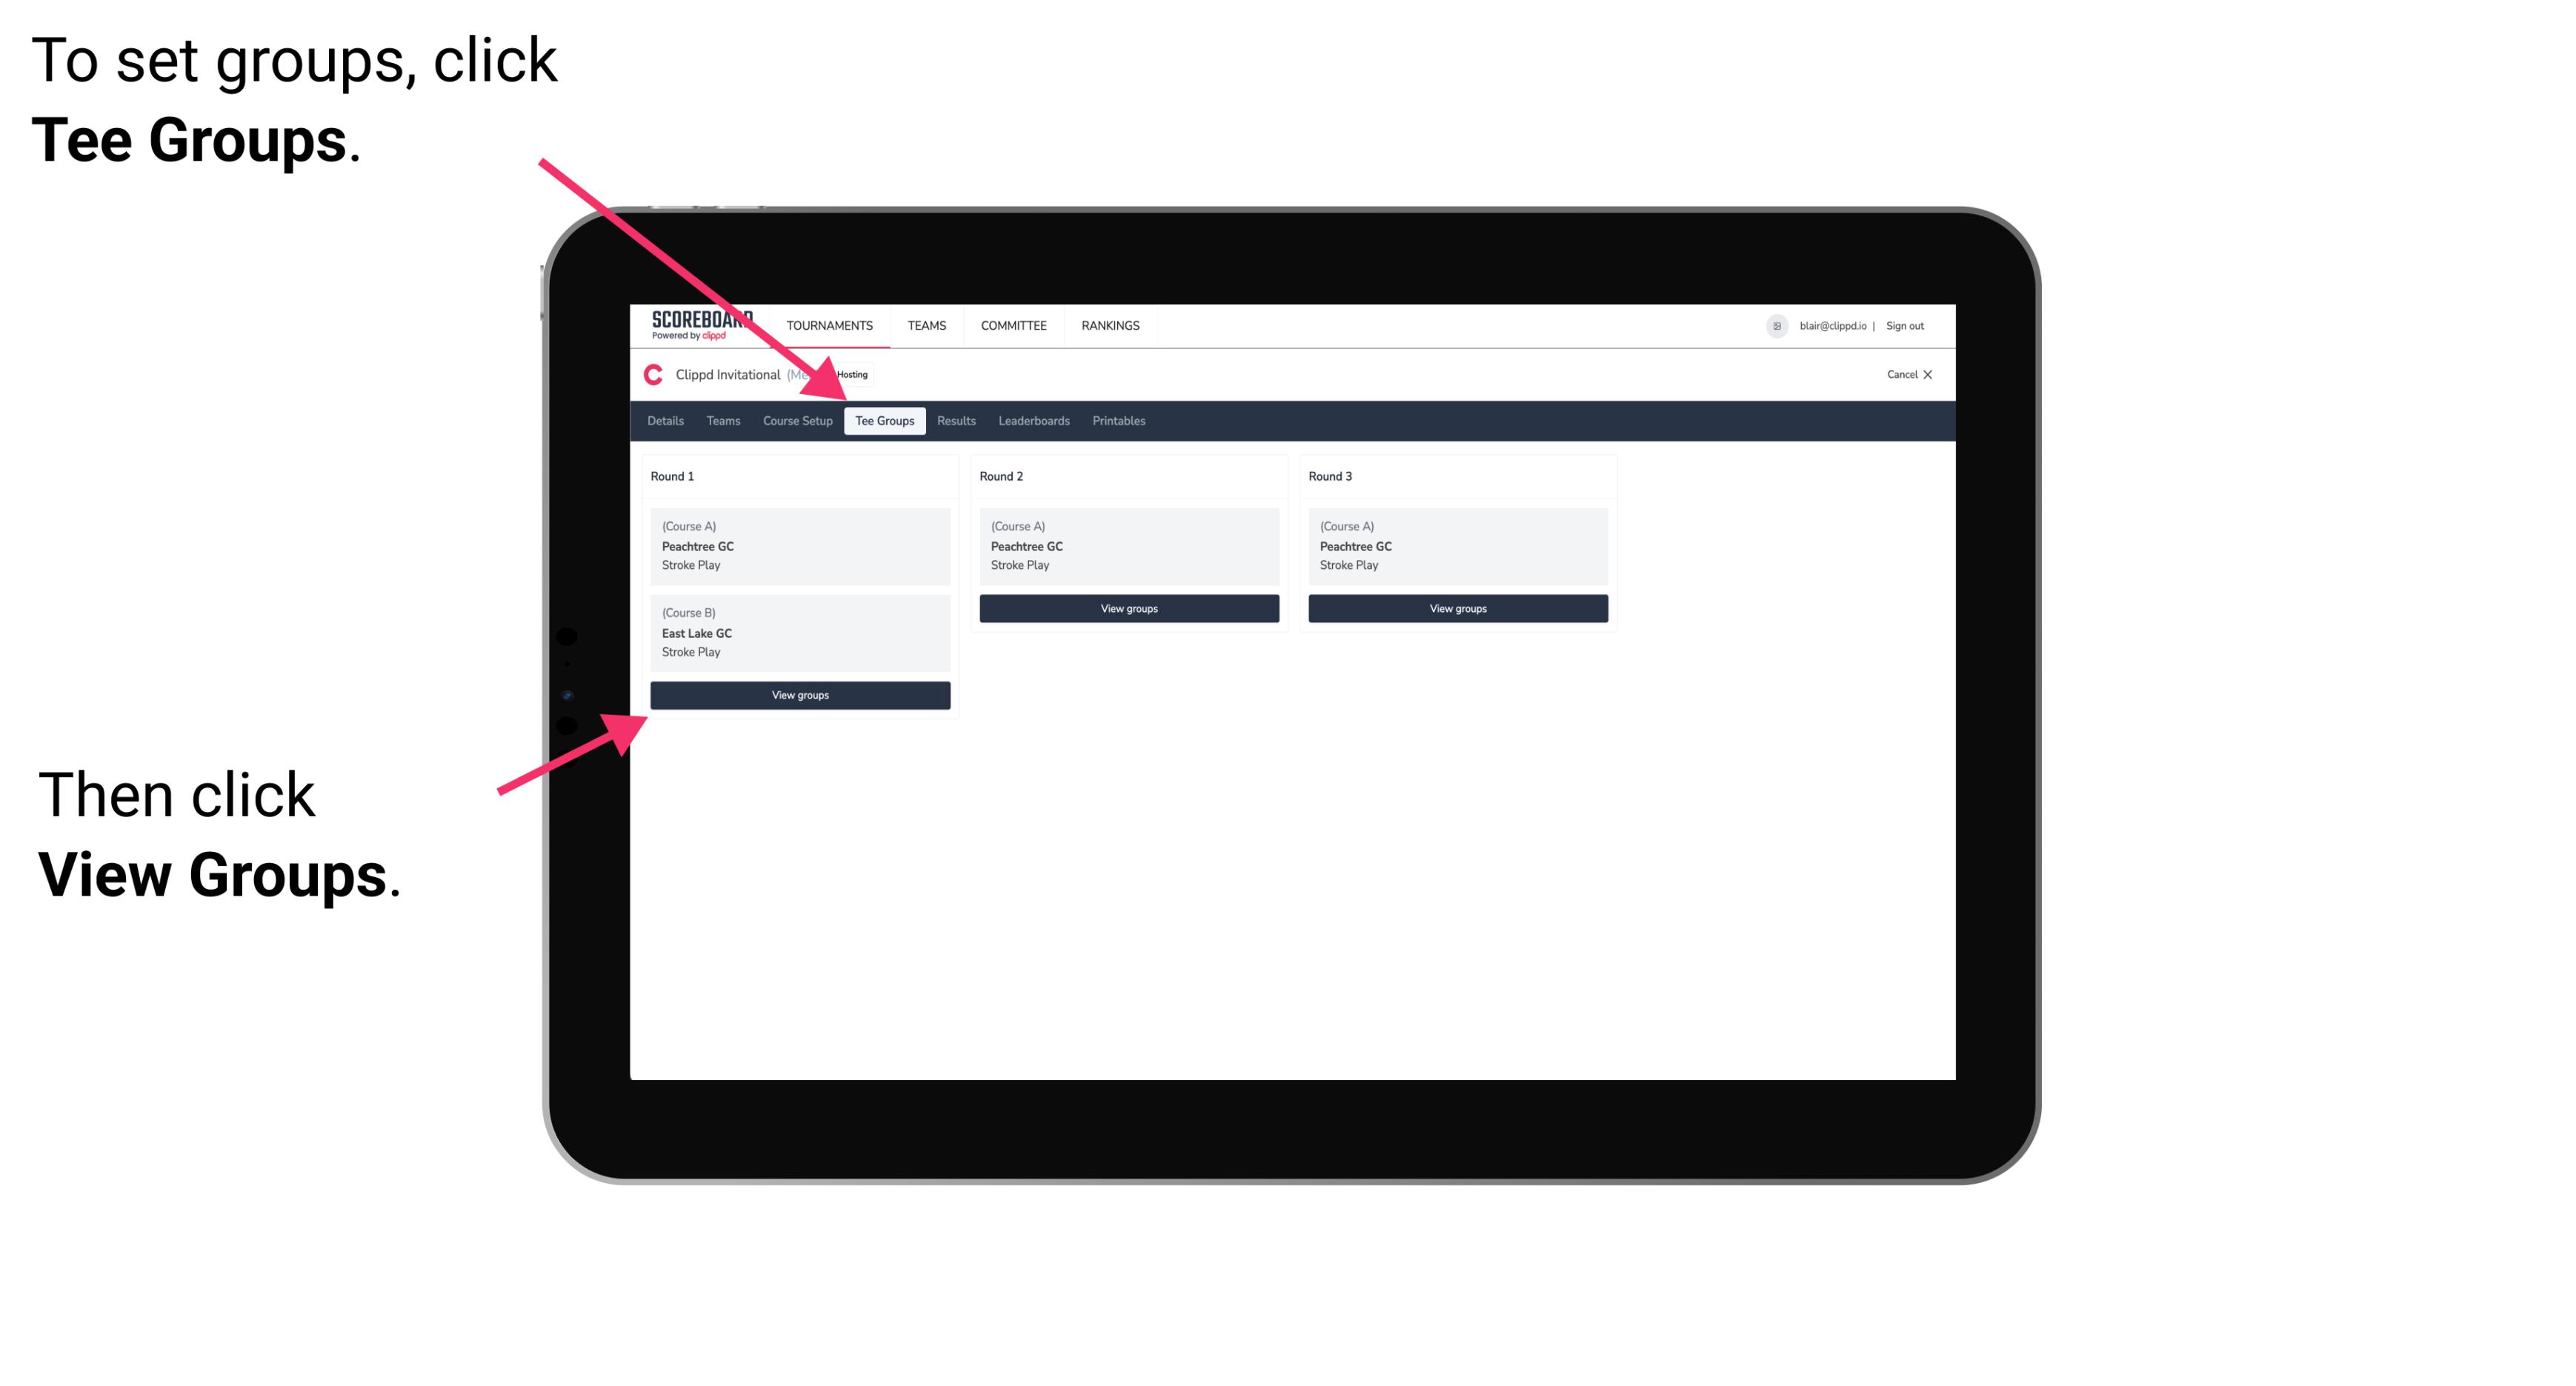Click the Results tab
Screen dimensions: 2576x1386
[x=953, y=420]
